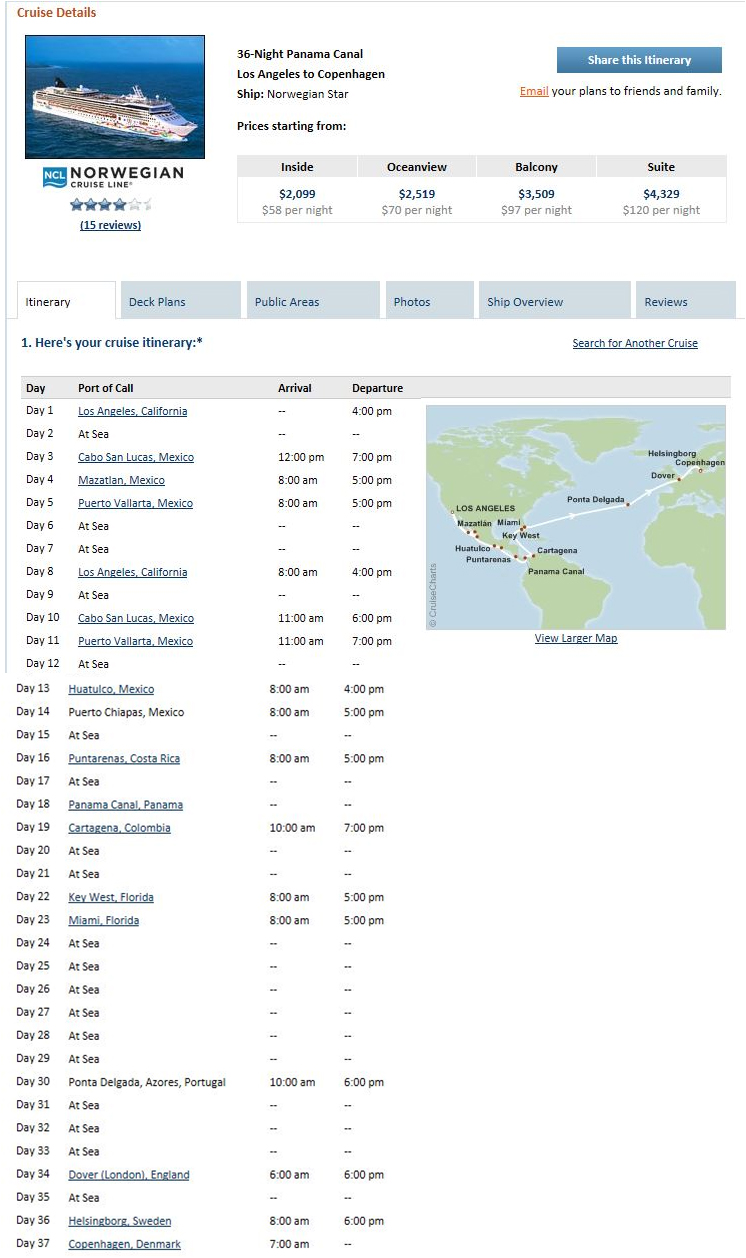Click the 6:00 am arrival for Dover

coord(289,1175)
